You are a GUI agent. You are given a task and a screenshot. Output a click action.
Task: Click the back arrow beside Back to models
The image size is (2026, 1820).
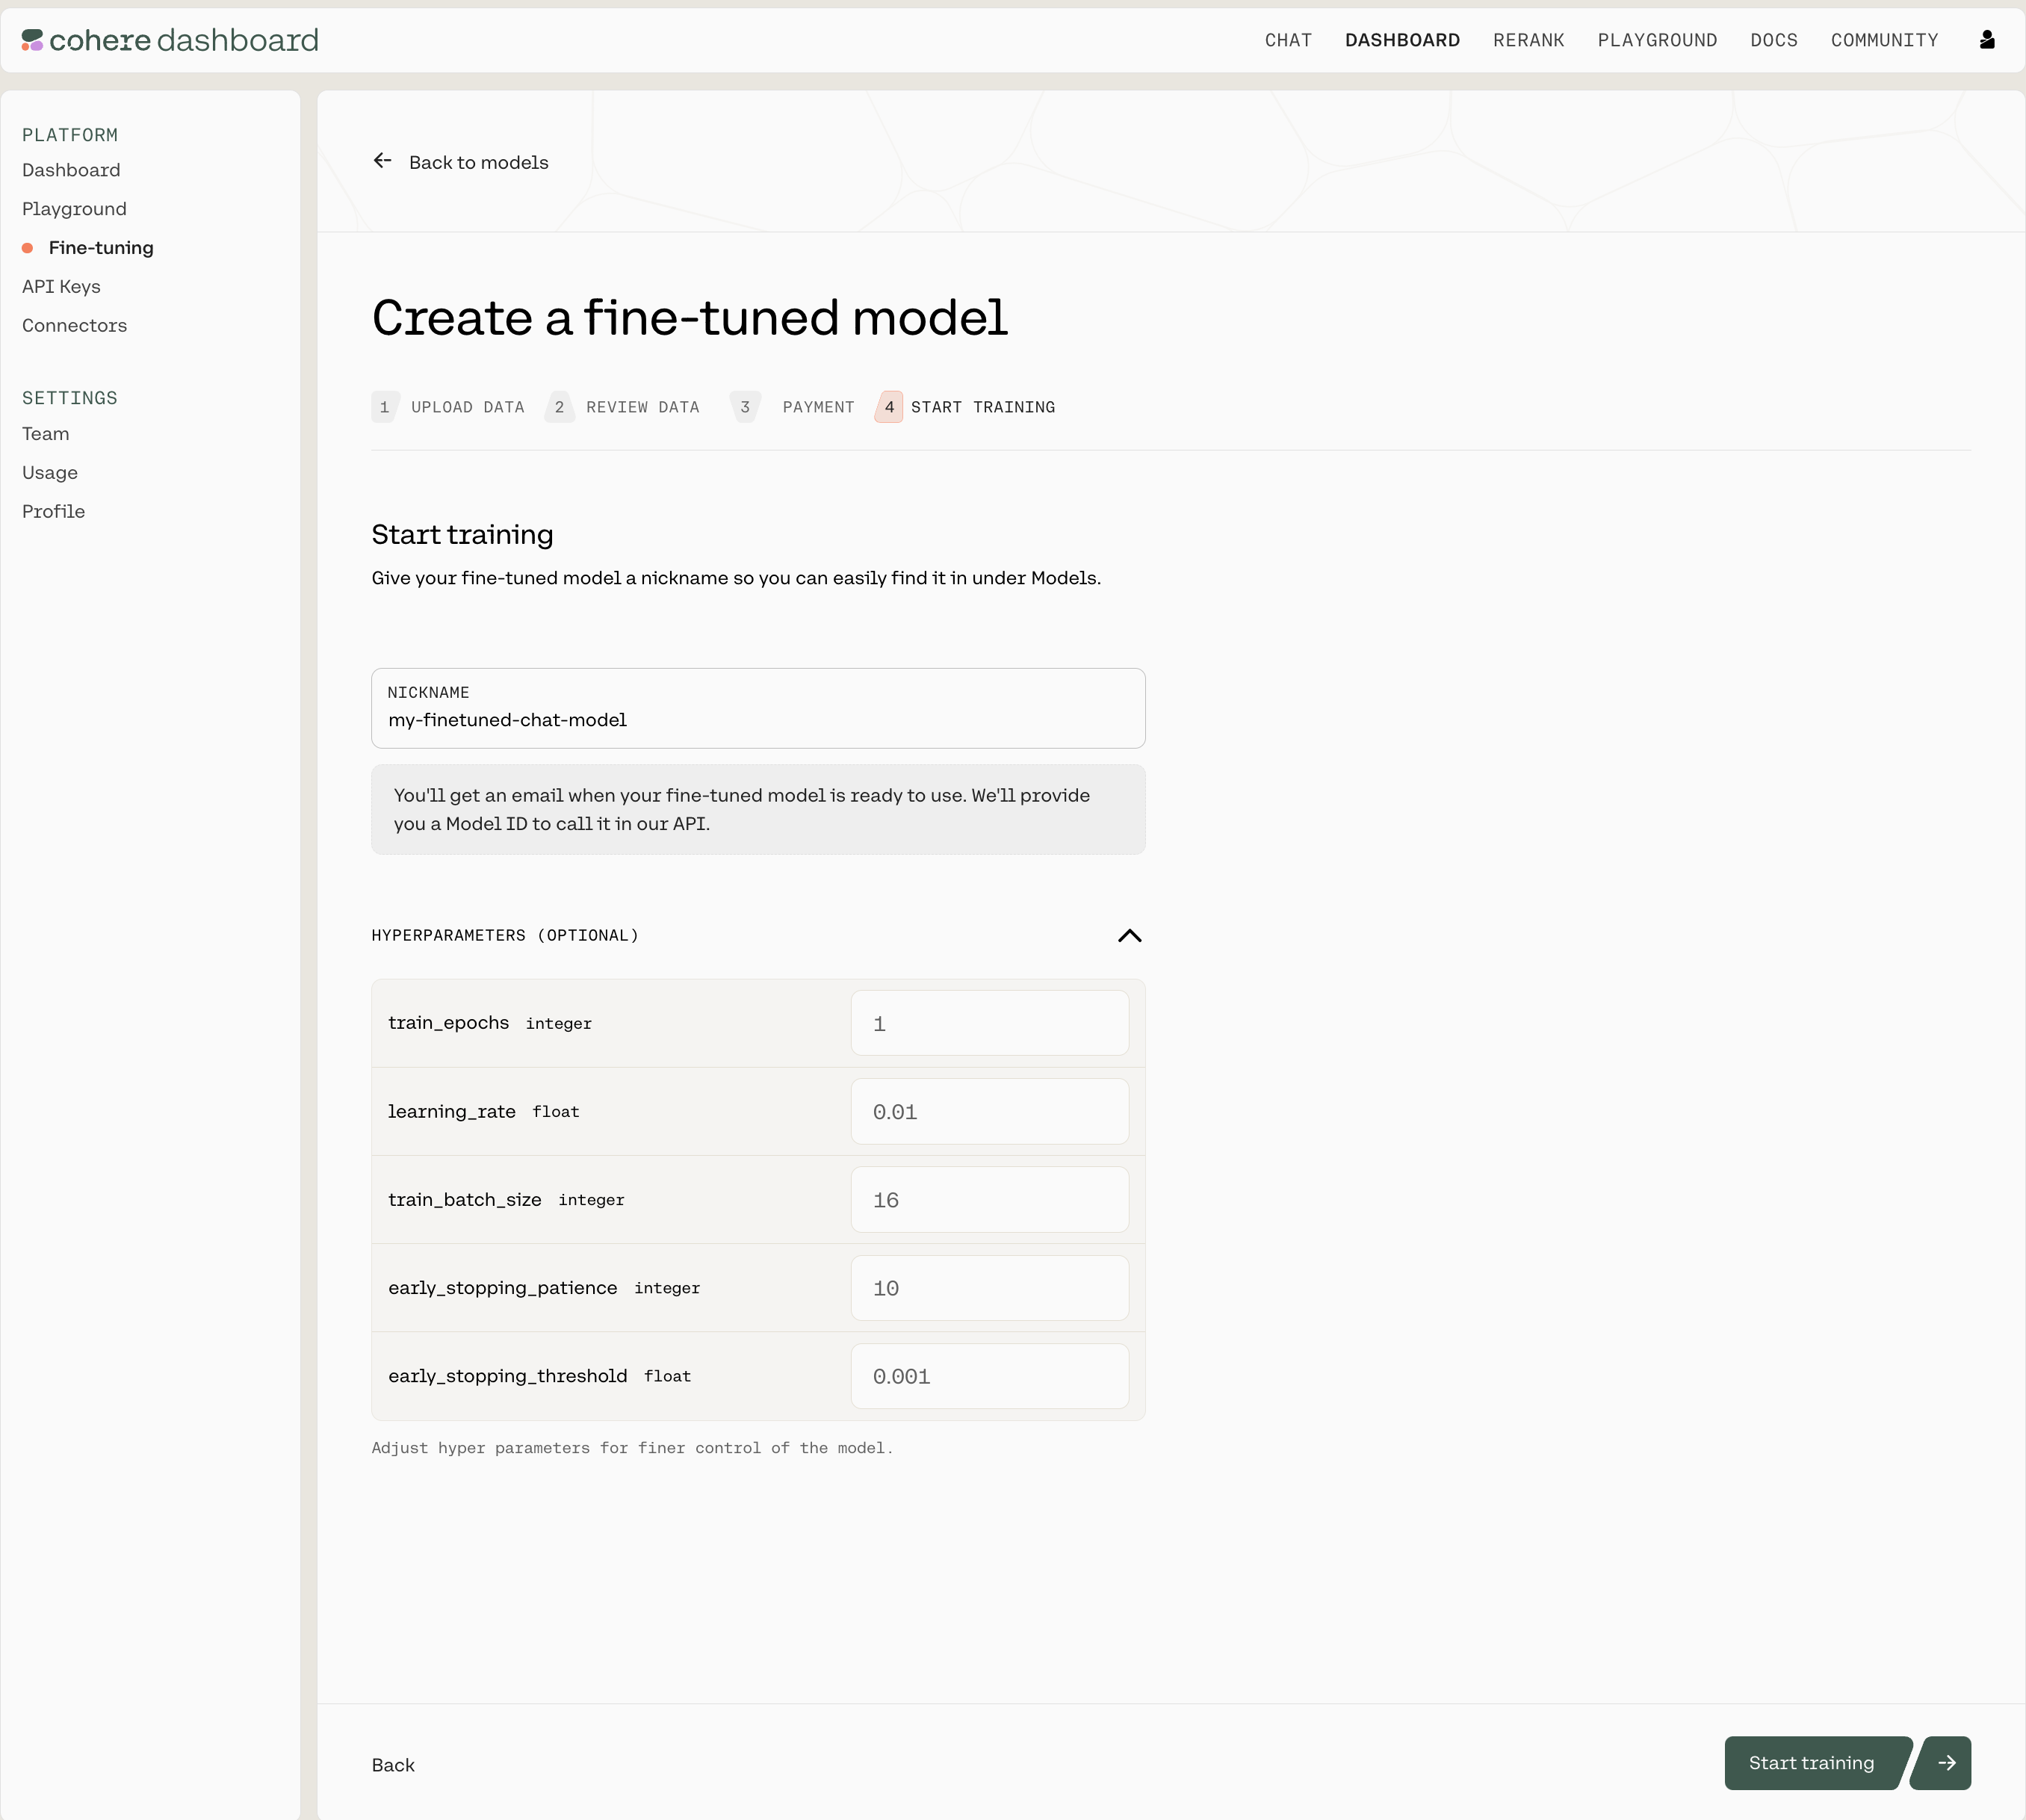point(382,161)
